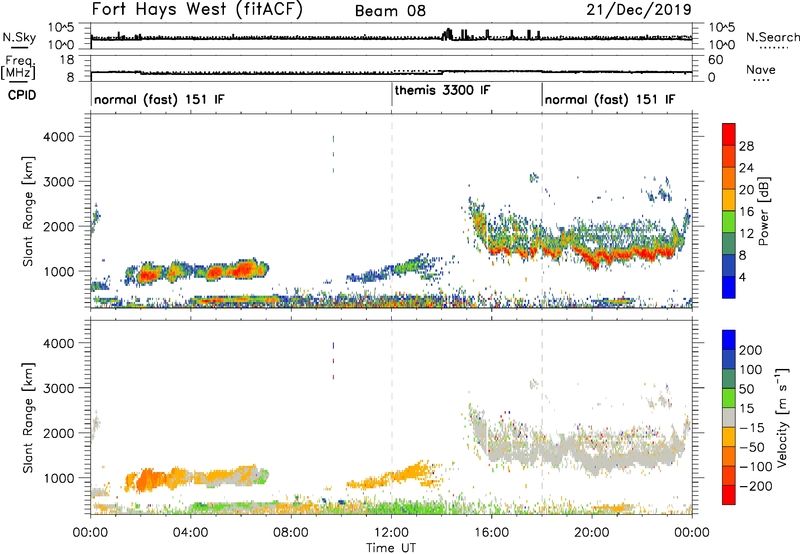Image resolution: width=800 pixels, height=554 pixels.
Task: Click the plot title "Fort Hays West (fitACF)"
Action: point(197,10)
